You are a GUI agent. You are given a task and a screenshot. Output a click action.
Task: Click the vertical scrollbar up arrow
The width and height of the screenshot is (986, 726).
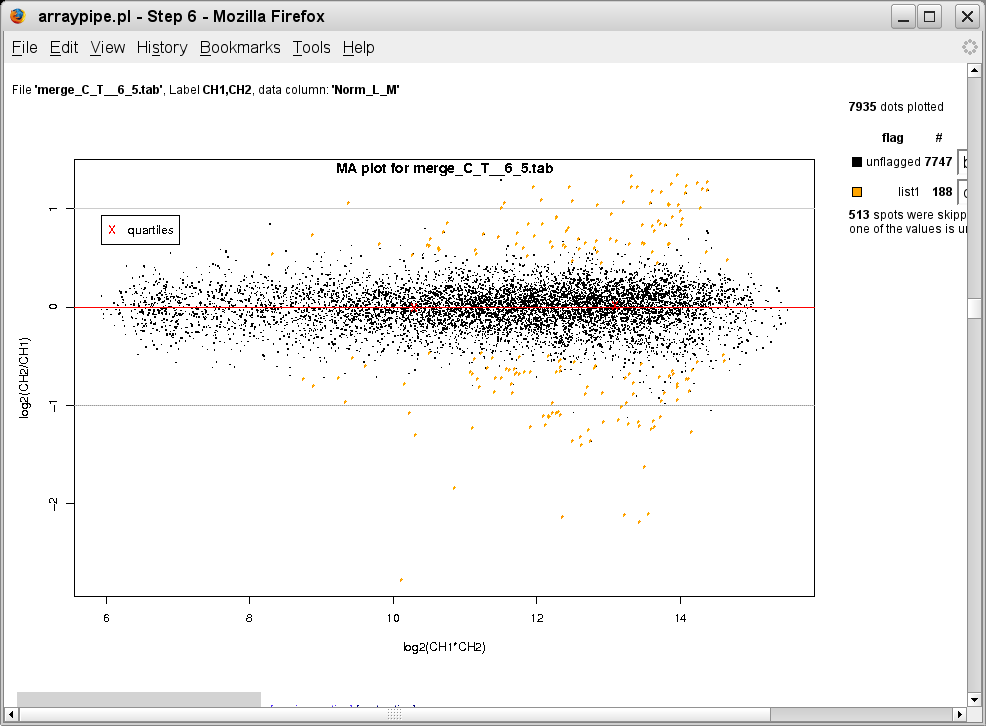point(974,70)
